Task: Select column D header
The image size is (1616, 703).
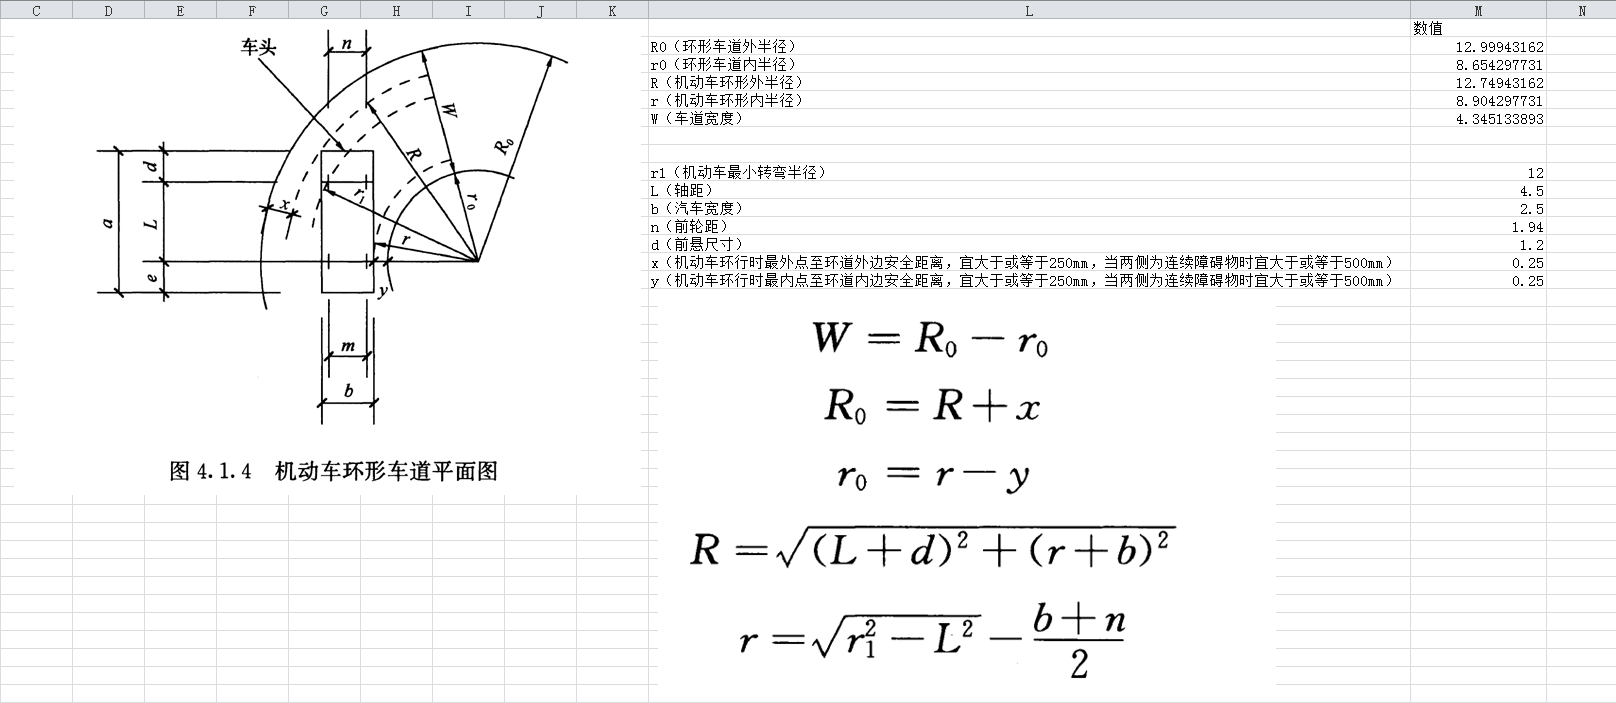Action: pos(108,11)
